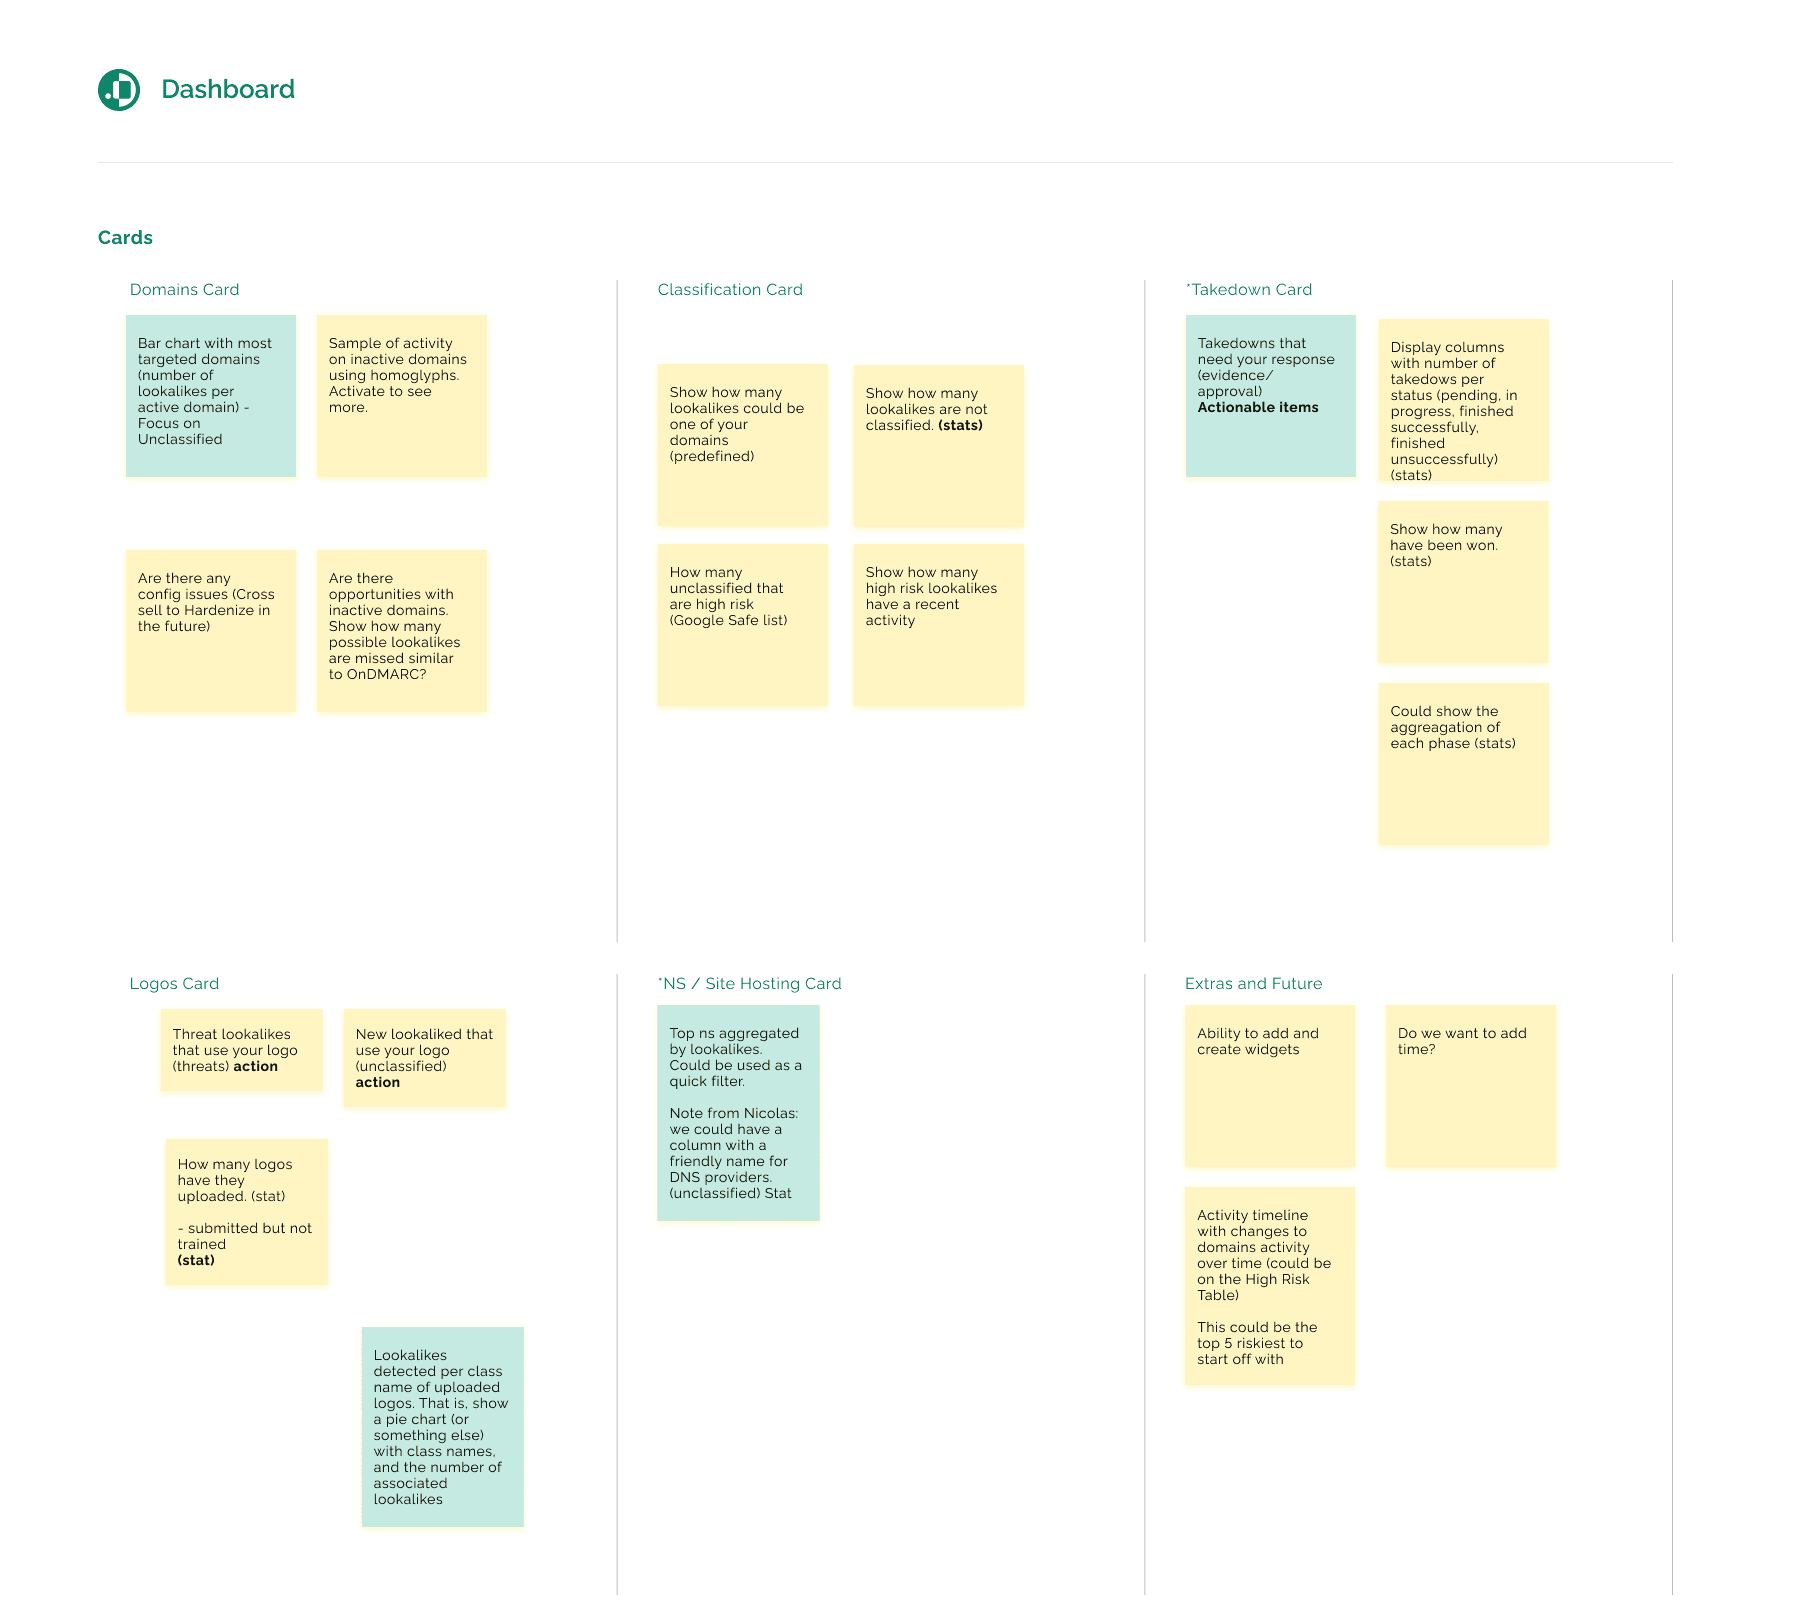Select the Domains Card heading
This screenshot has height=1611, width=1793.
[184, 289]
